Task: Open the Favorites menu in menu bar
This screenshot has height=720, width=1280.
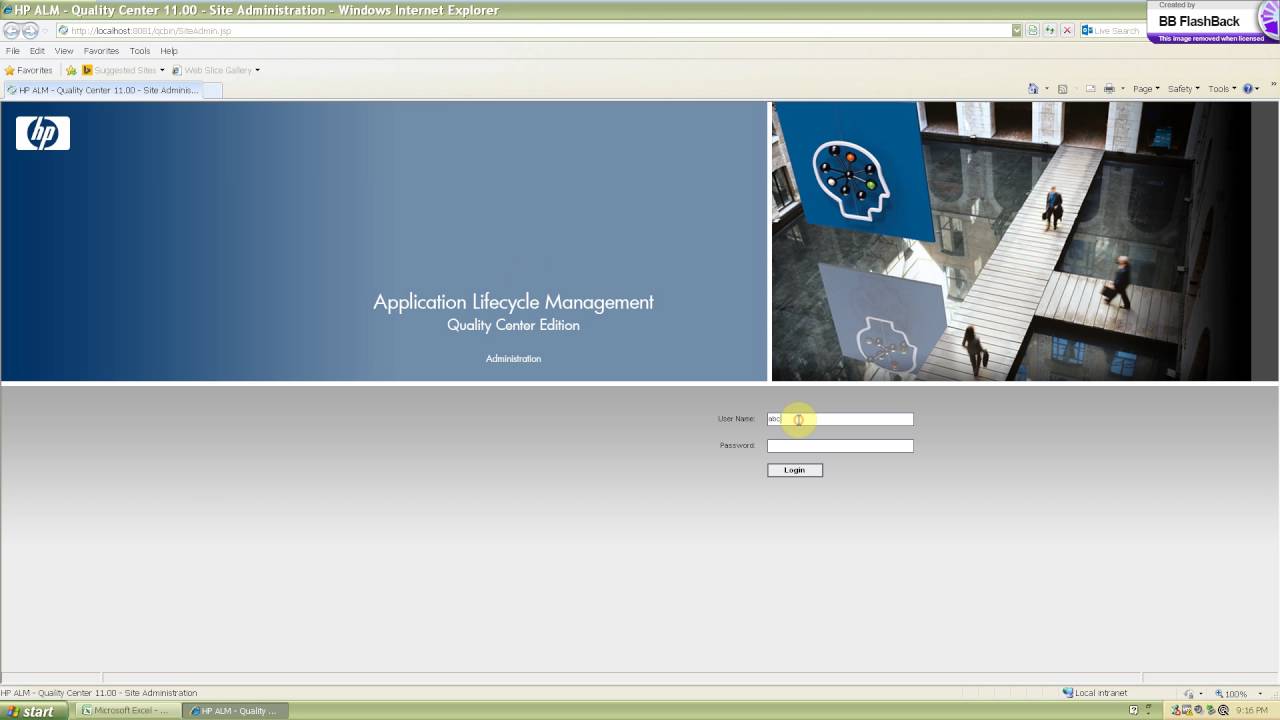Action: coord(101,51)
